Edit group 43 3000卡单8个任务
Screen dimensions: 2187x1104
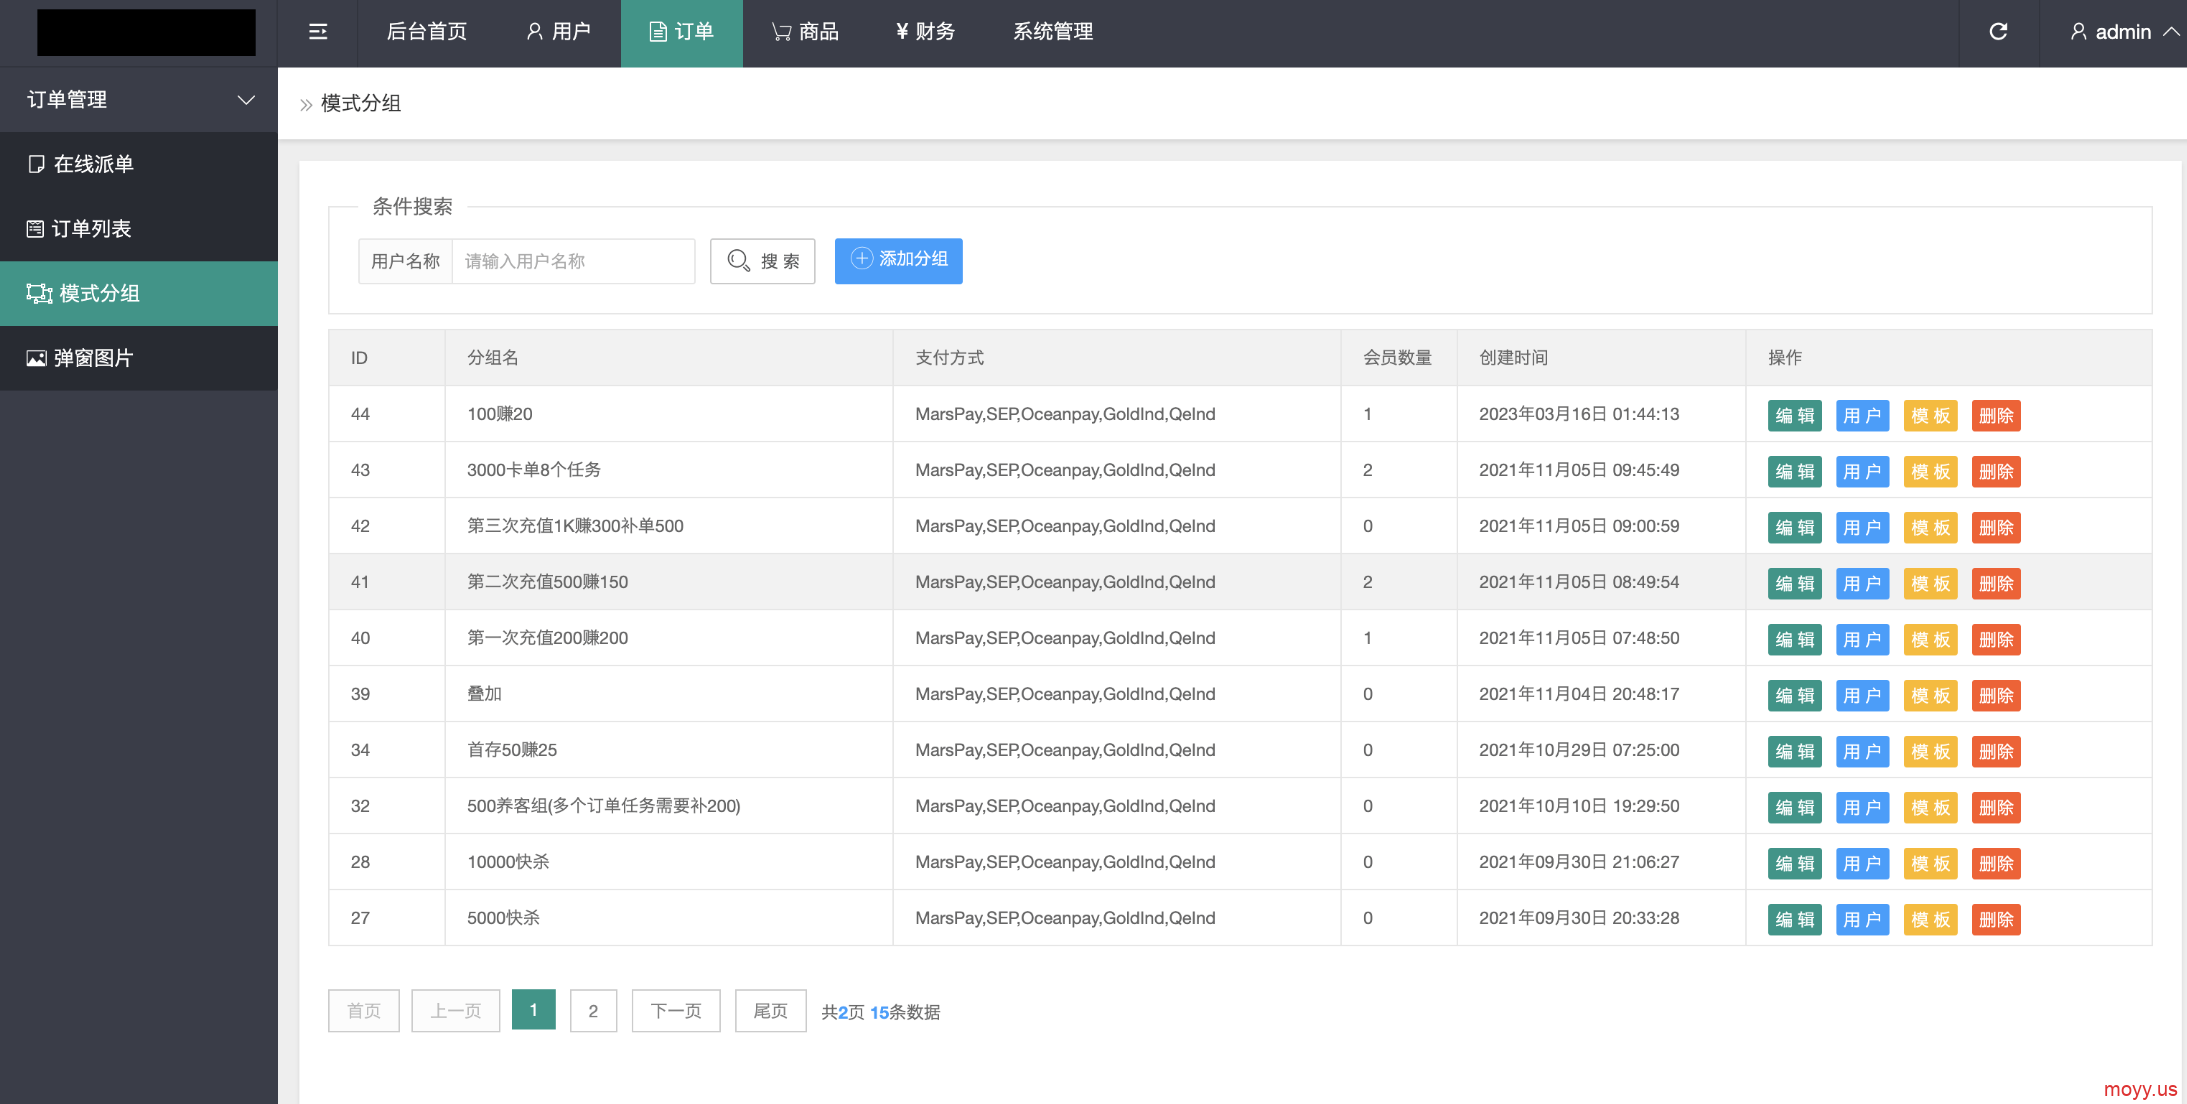(x=1794, y=472)
